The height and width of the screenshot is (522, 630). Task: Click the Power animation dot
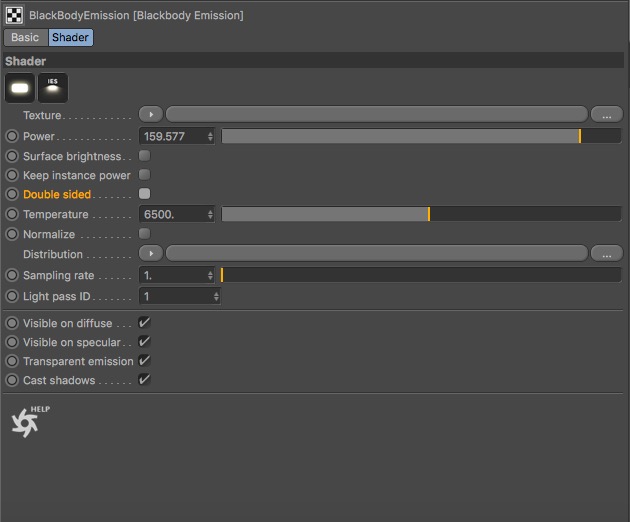(x=12, y=136)
